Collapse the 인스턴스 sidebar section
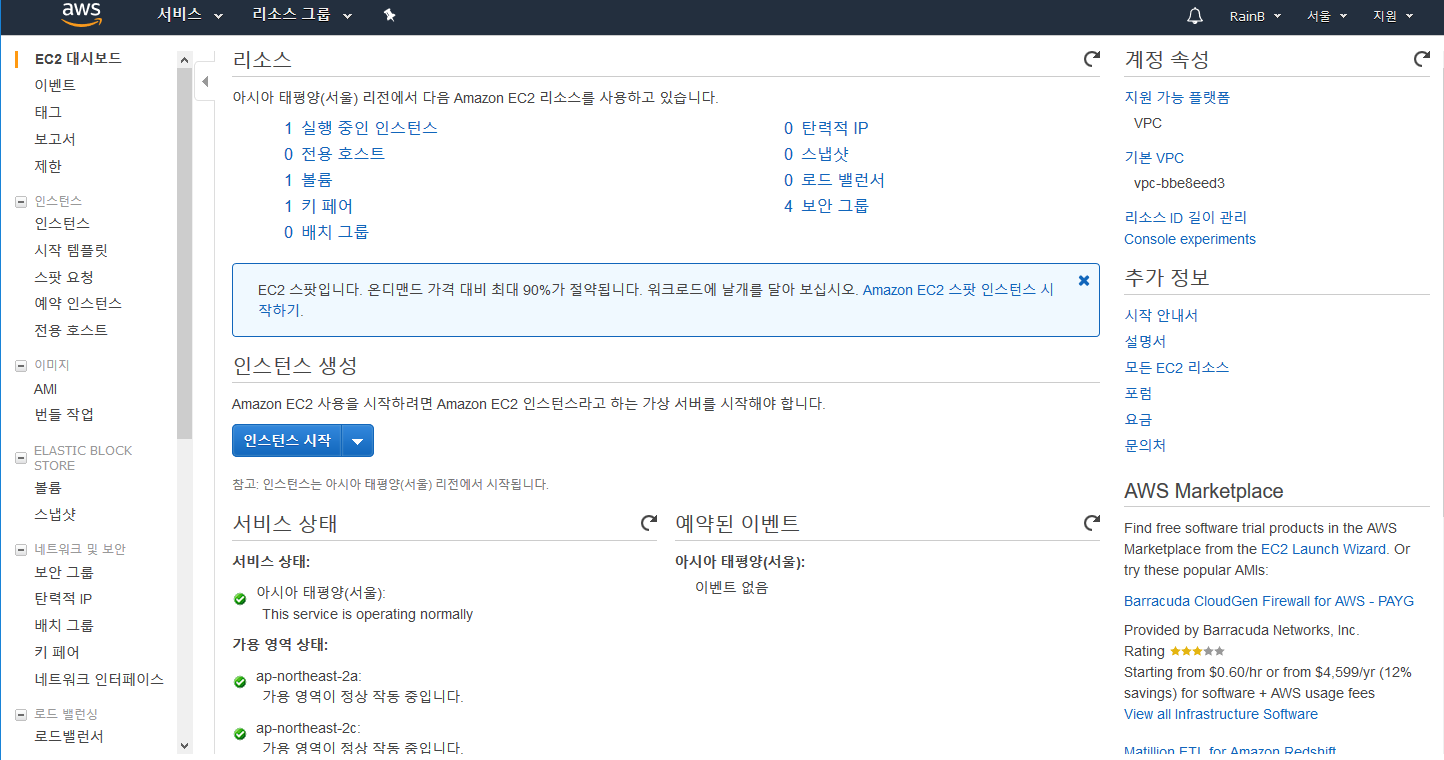The width and height of the screenshot is (1444, 760). tap(20, 200)
